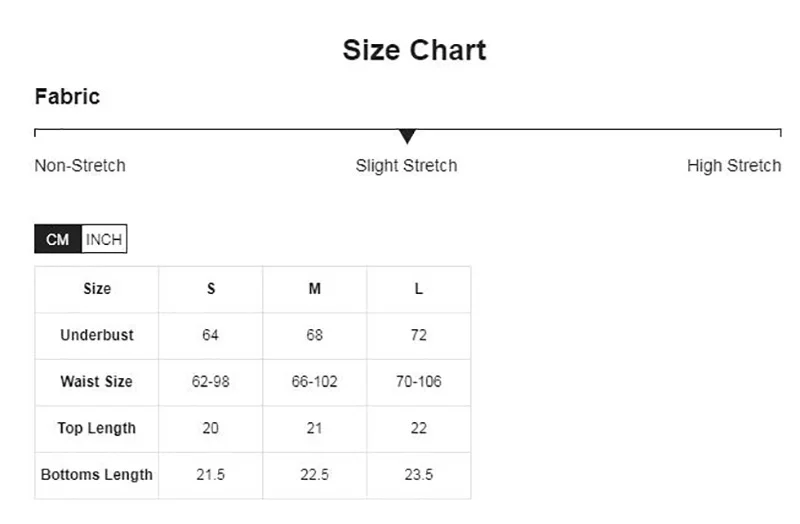The width and height of the screenshot is (800, 524).
Task: Select the L size column header
Action: coord(419,289)
